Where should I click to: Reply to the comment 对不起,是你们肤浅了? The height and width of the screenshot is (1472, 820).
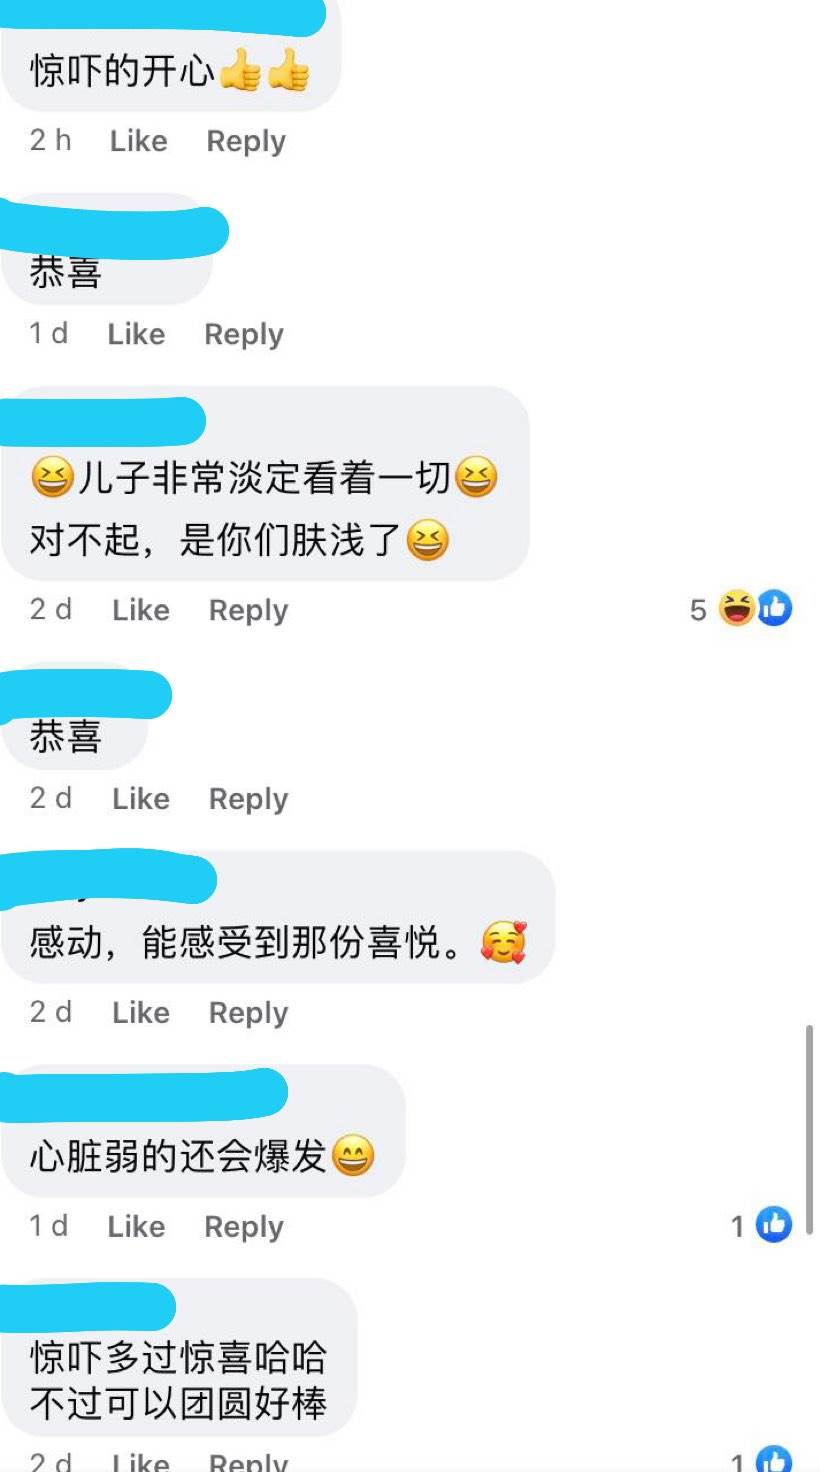(x=248, y=610)
